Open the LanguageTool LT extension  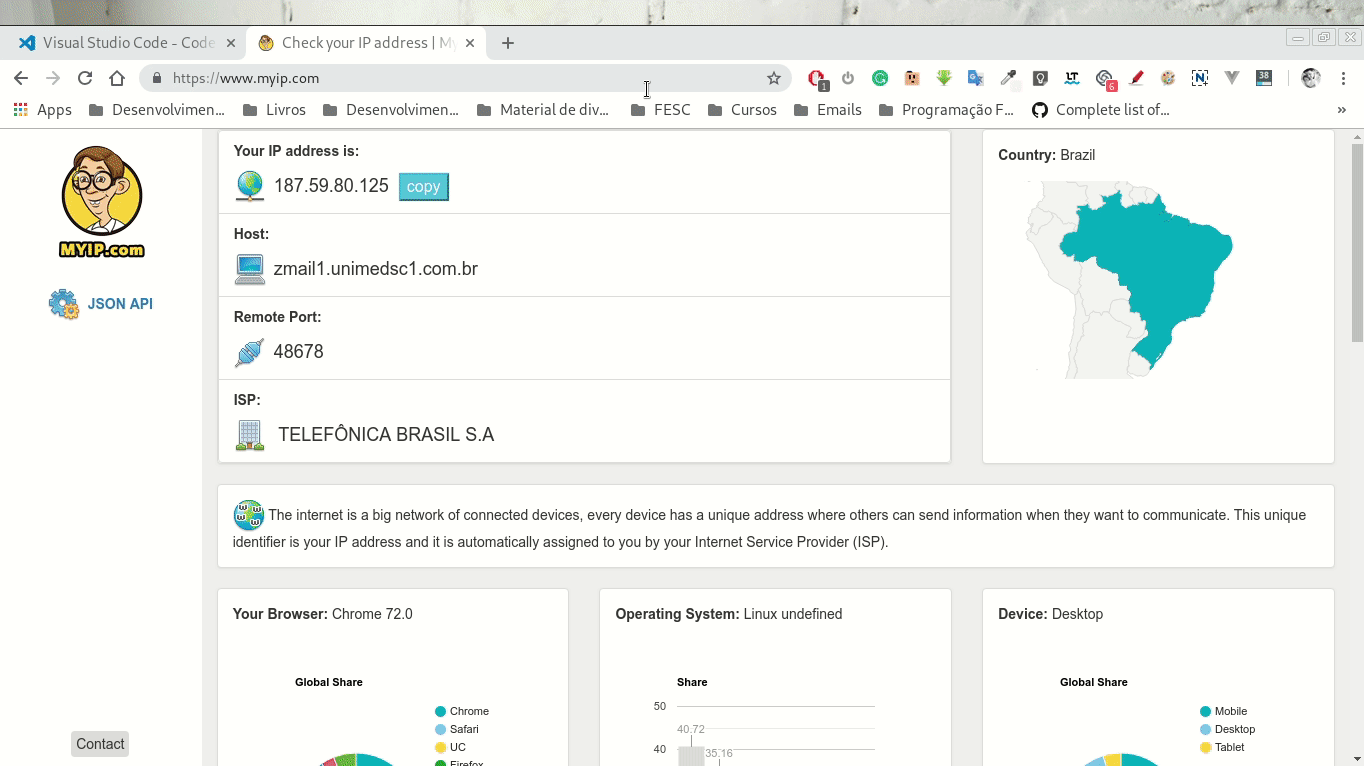click(1072, 77)
